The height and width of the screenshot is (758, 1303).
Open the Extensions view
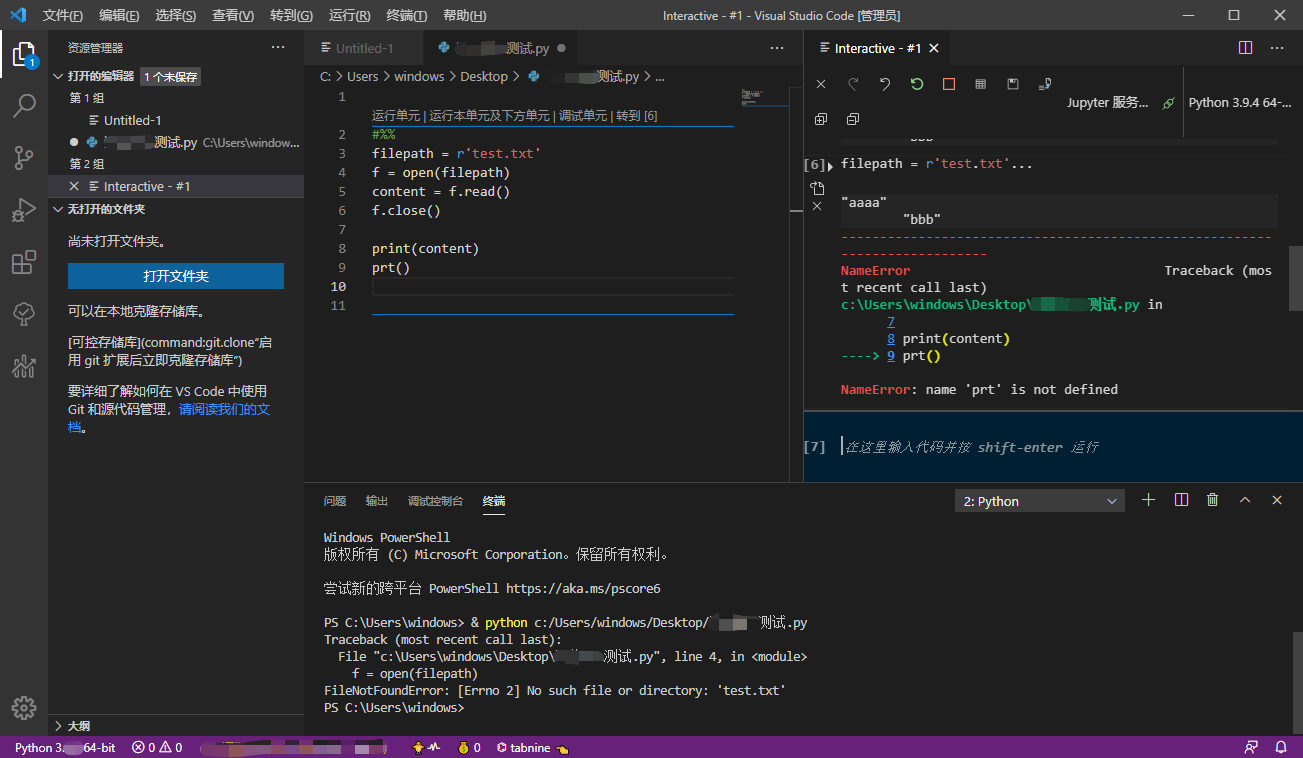click(x=24, y=262)
